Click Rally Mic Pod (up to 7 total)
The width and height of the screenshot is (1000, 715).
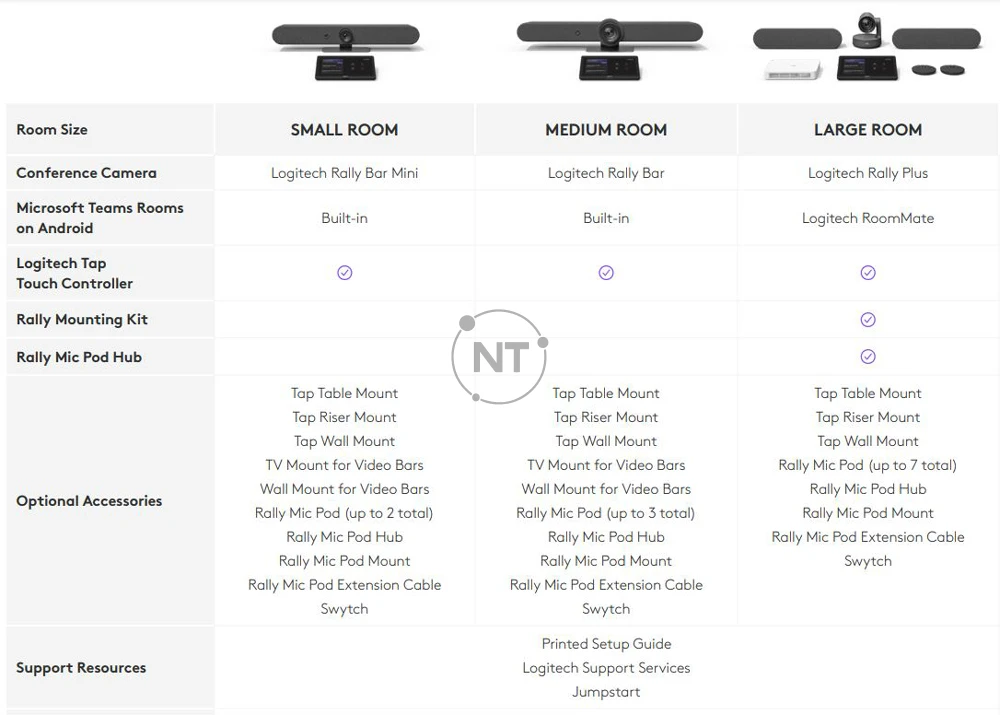click(x=868, y=465)
